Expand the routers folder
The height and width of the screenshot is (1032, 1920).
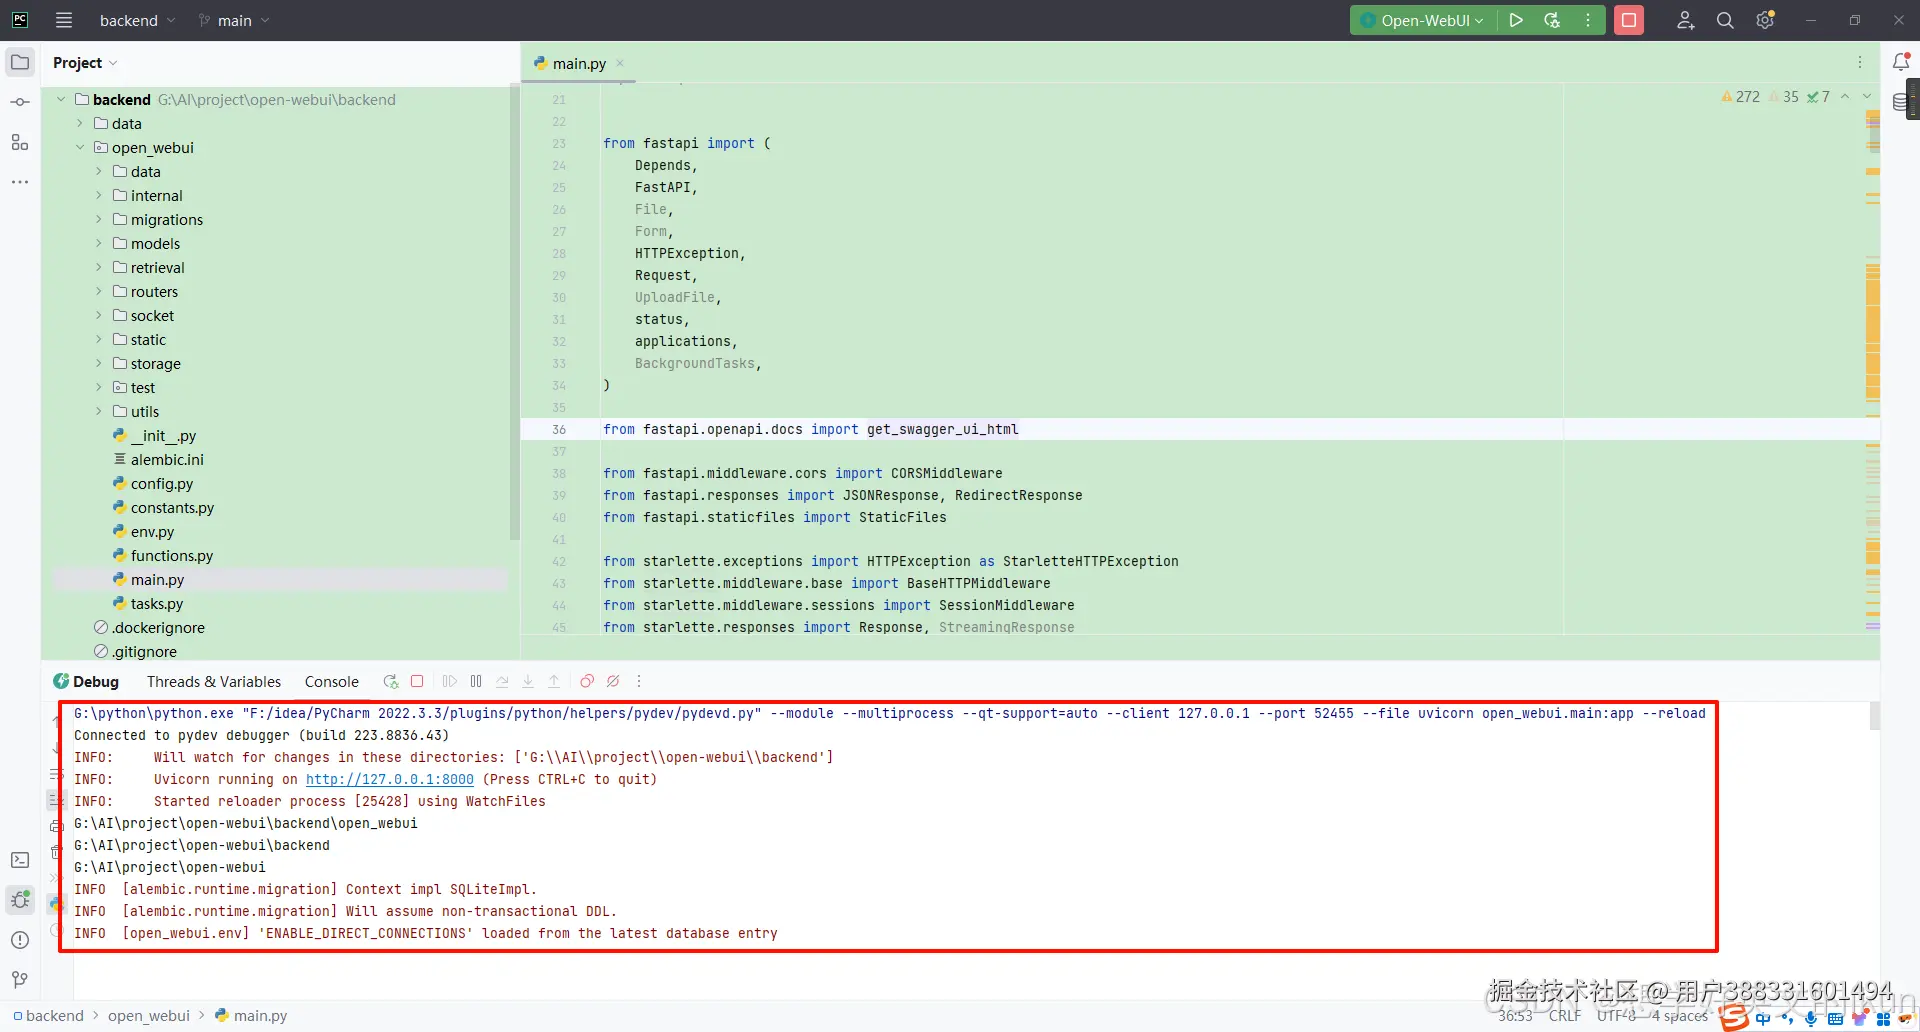[x=99, y=292]
